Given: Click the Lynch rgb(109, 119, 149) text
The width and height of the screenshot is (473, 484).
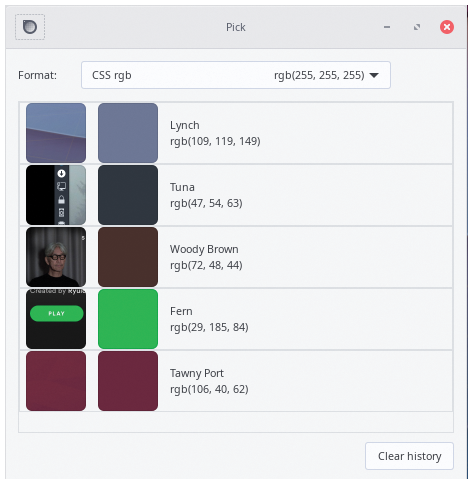Looking at the screenshot, I should click(x=215, y=141).
